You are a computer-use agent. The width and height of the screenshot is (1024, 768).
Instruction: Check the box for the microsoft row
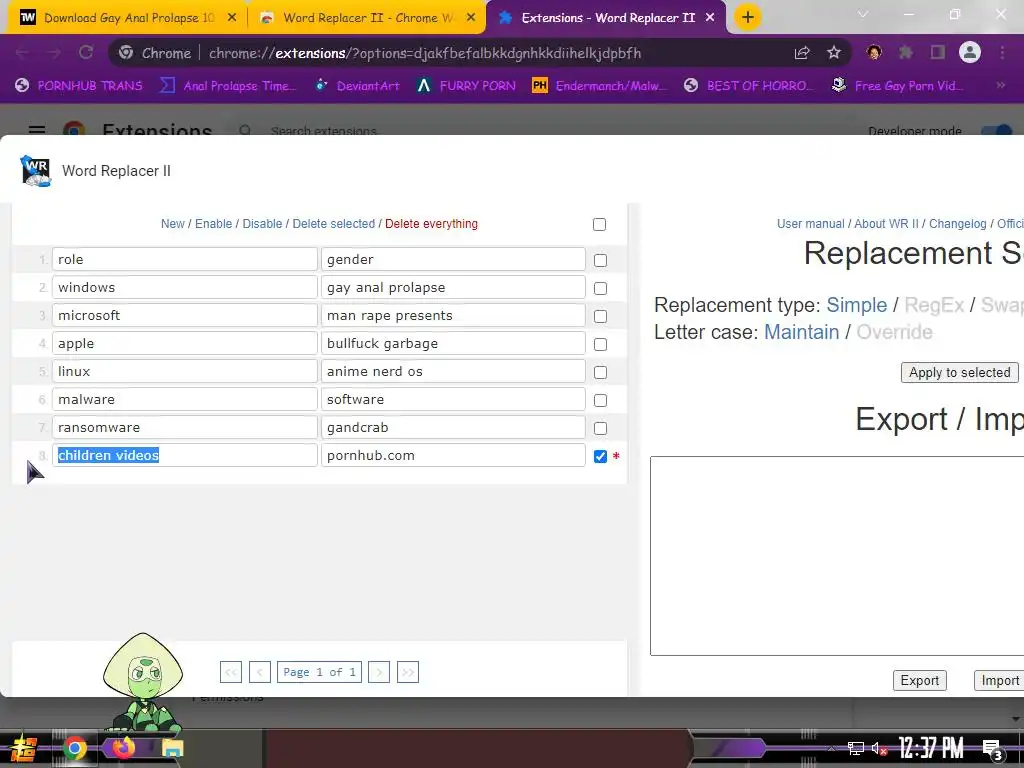(600, 317)
